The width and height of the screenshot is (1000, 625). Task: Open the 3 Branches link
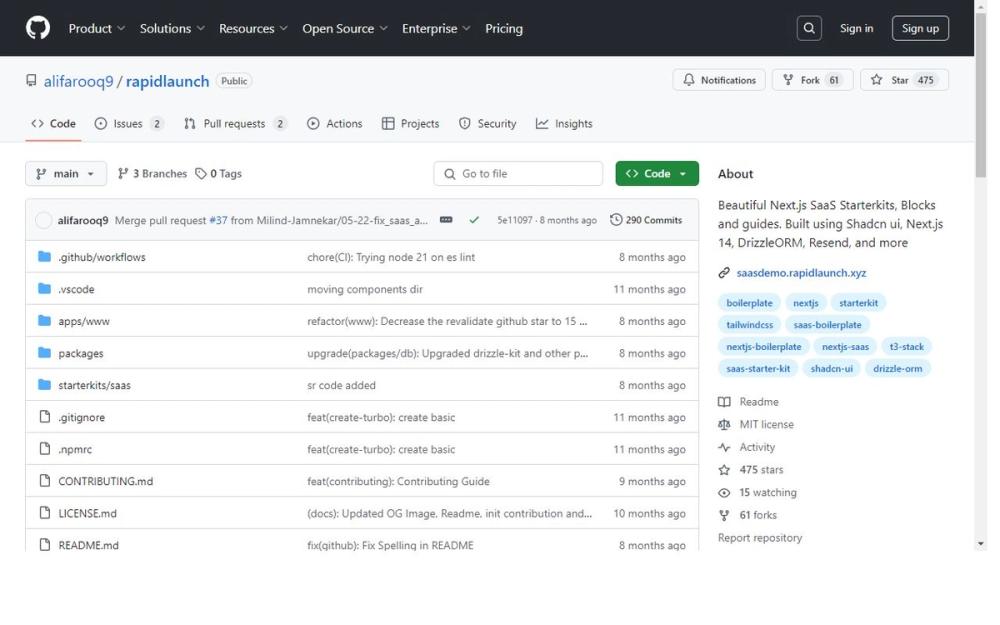(x=152, y=173)
